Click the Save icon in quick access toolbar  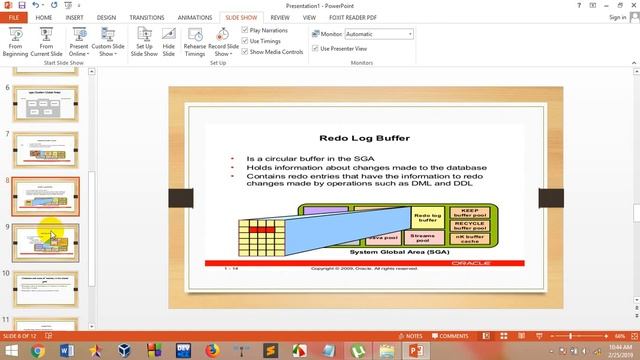(x=22, y=5)
